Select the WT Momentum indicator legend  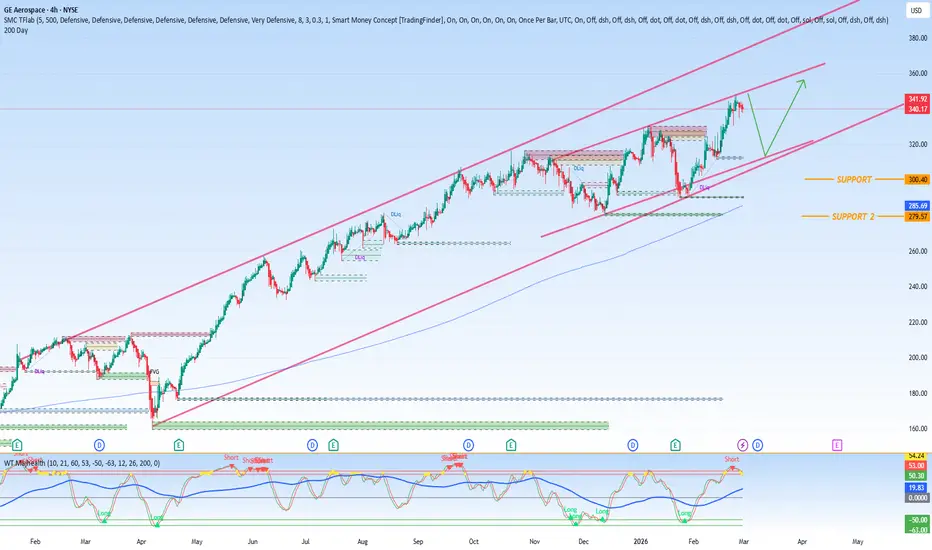[x=82, y=463]
